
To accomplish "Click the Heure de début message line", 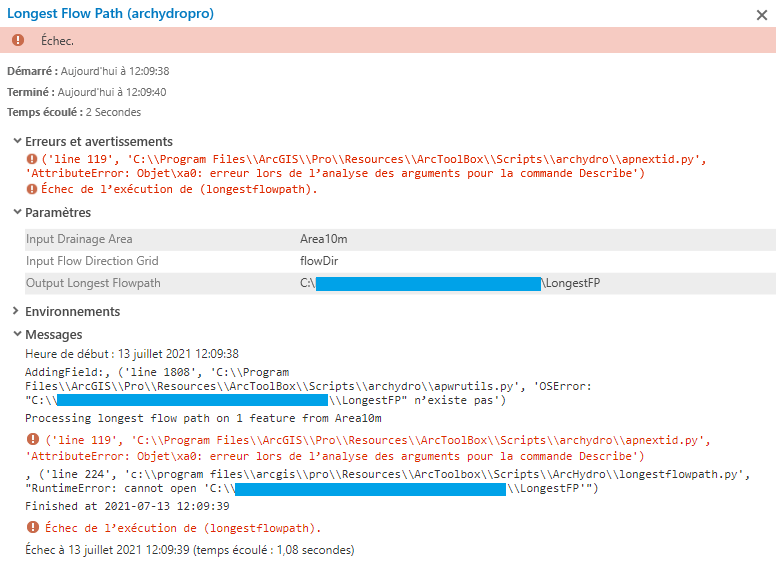I will click(x=132, y=354).
